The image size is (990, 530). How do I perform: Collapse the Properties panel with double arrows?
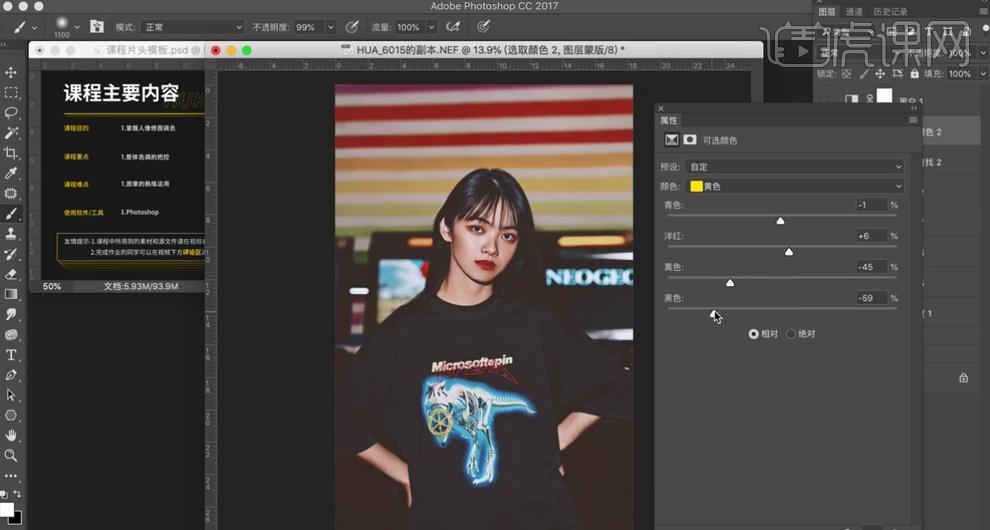913,109
